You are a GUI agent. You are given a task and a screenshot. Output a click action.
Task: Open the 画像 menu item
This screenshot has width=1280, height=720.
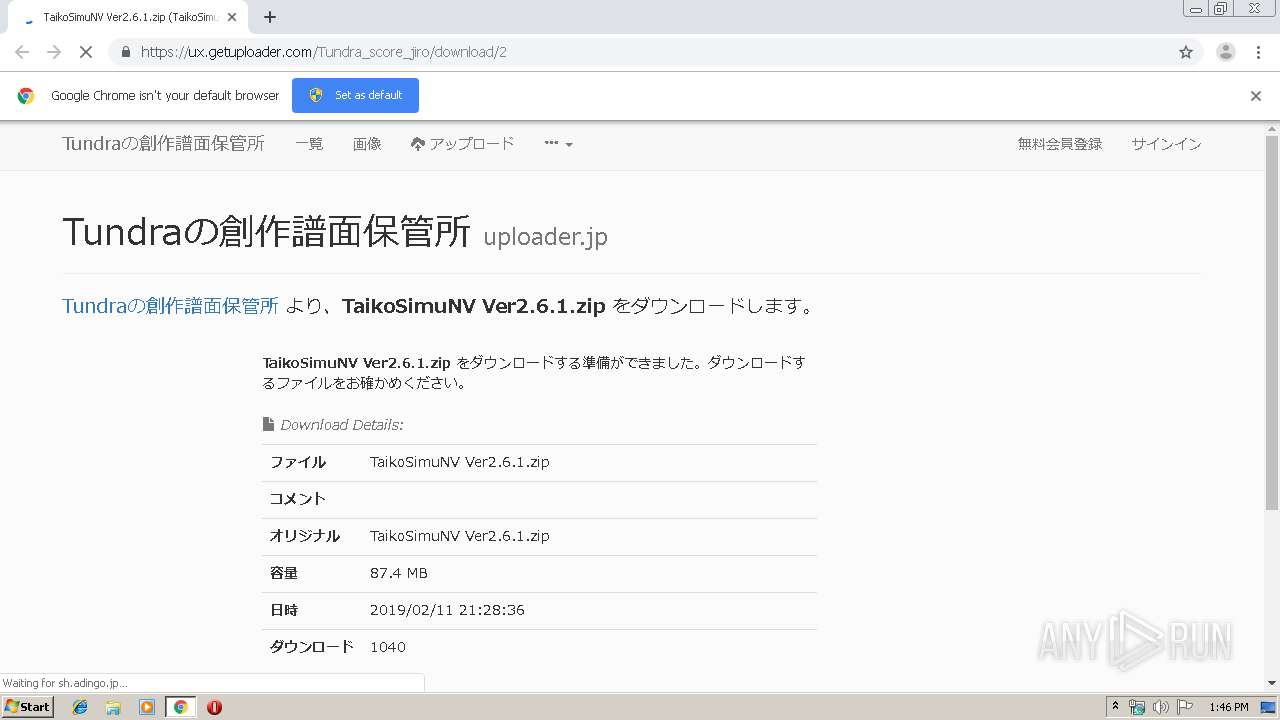coord(367,144)
